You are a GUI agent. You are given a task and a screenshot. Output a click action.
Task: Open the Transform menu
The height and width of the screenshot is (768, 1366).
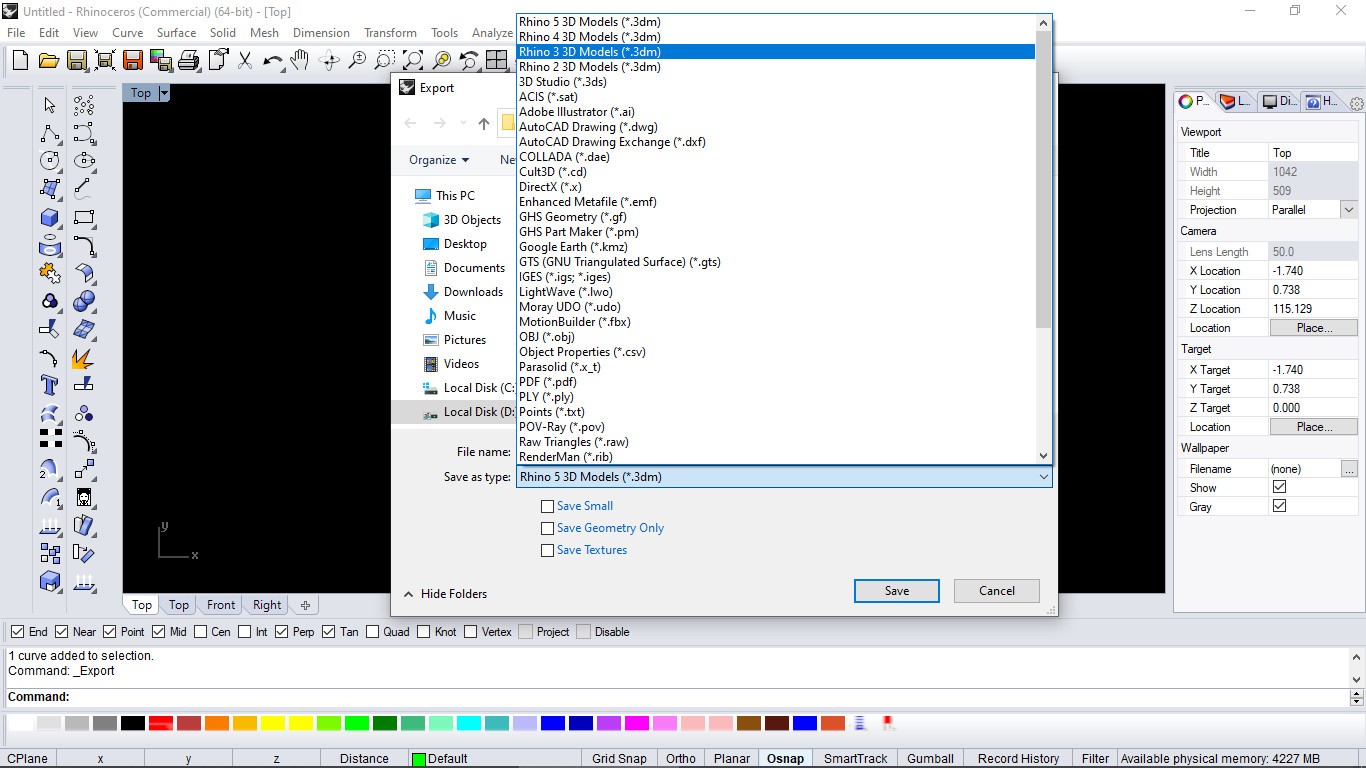click(x=390, y=33)
